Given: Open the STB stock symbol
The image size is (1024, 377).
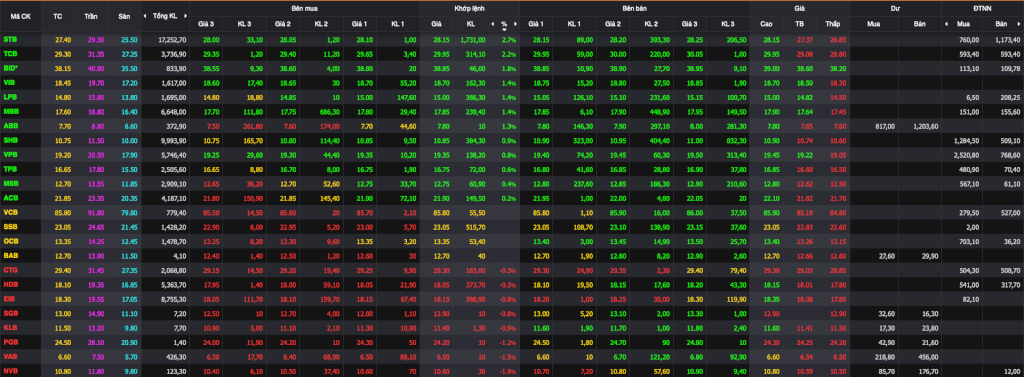Looking at the screenshot, I should click(x=10, y=39).
